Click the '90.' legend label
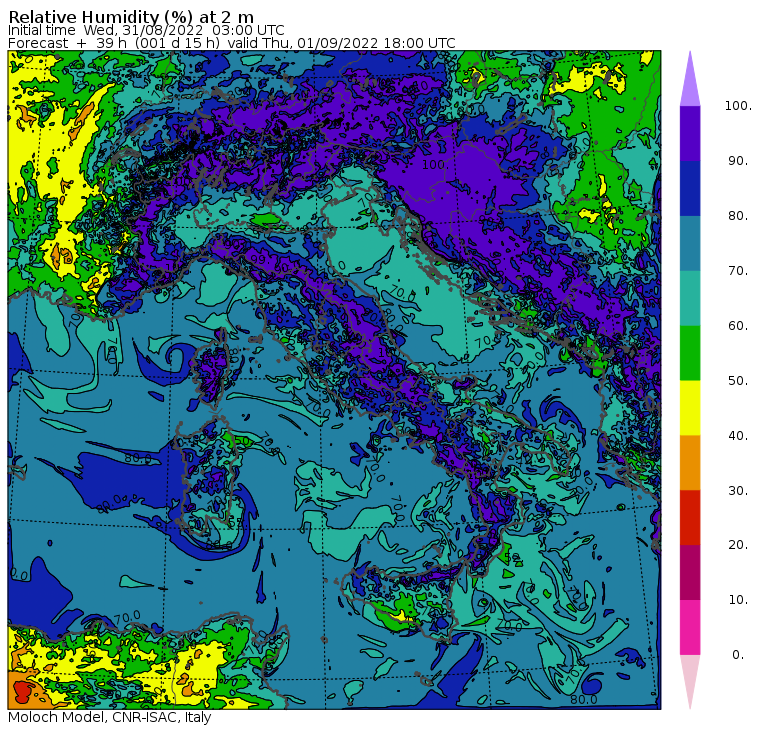 (738, 160)
